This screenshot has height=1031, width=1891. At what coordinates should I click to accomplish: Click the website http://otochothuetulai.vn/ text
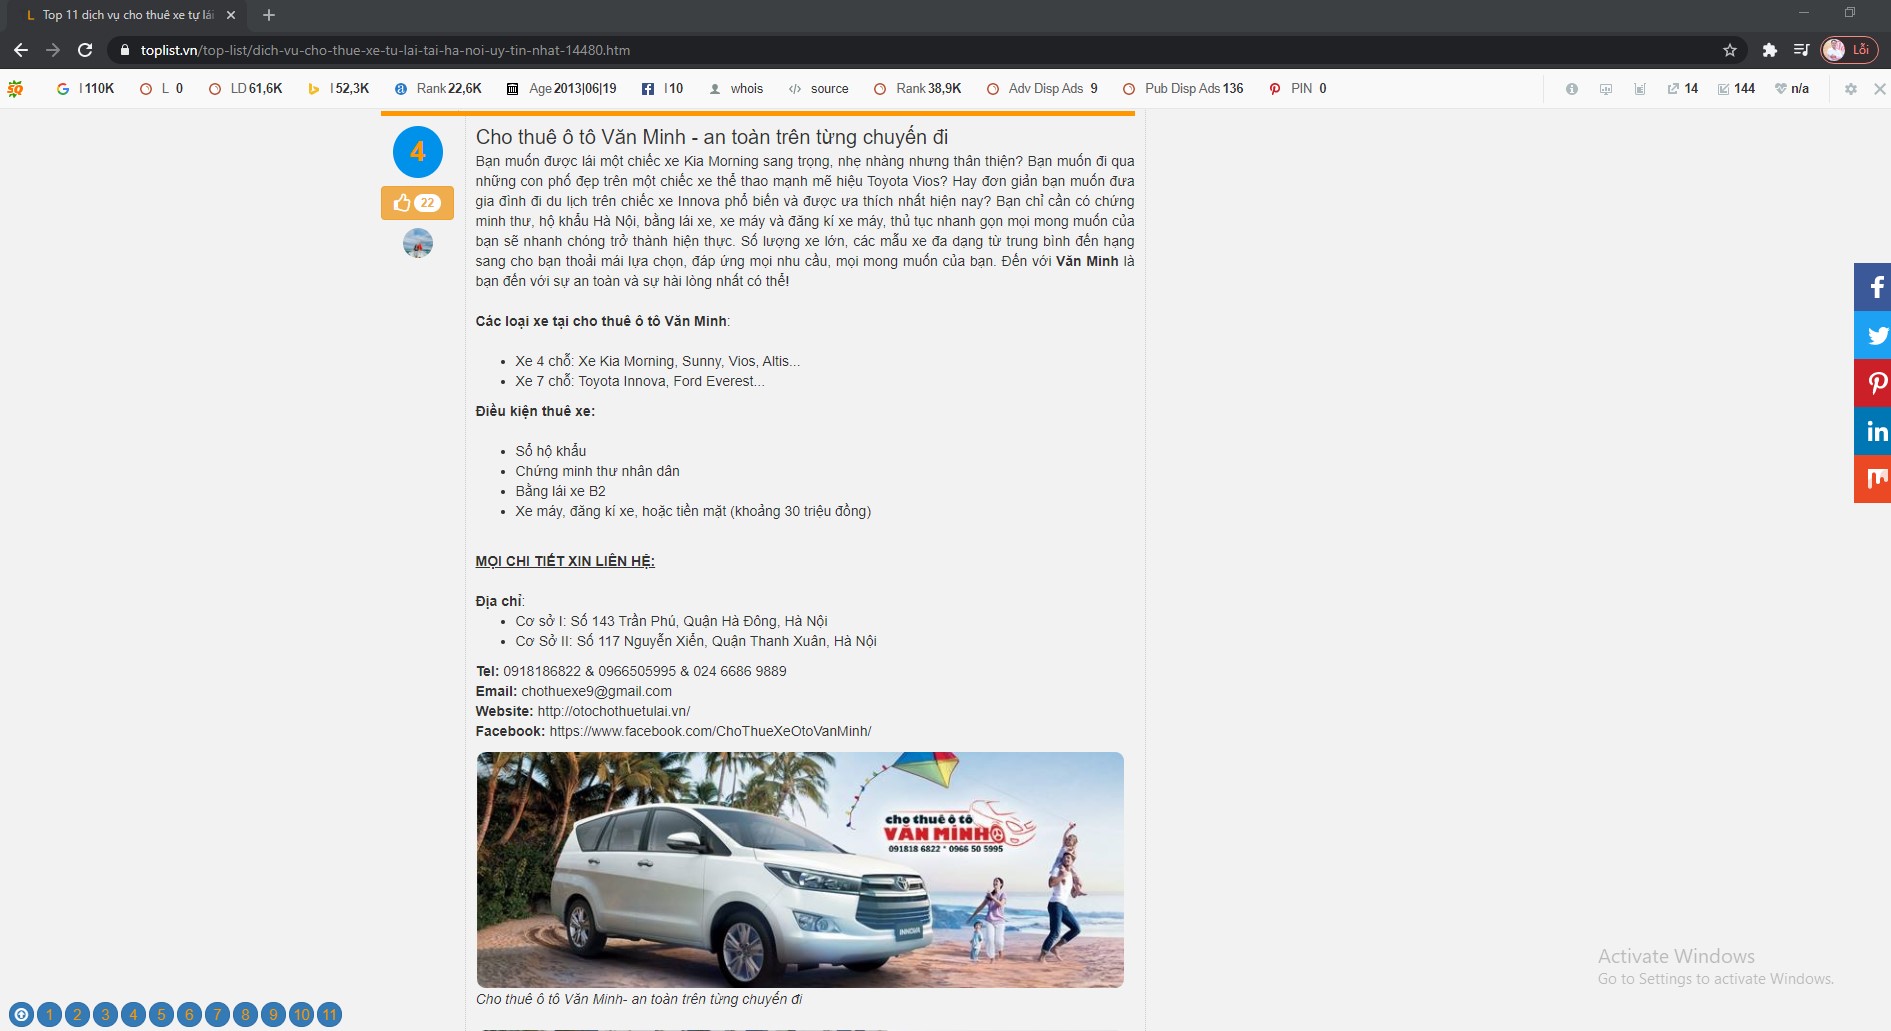coord(614,711)
